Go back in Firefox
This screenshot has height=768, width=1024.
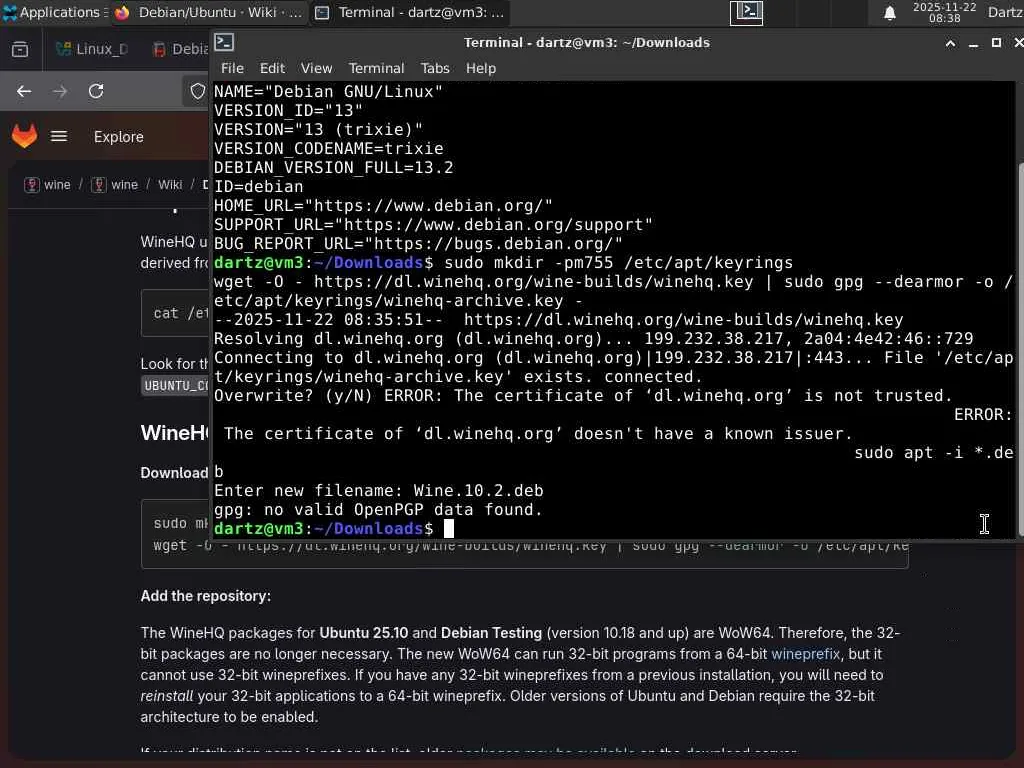[x=24, y=91]
